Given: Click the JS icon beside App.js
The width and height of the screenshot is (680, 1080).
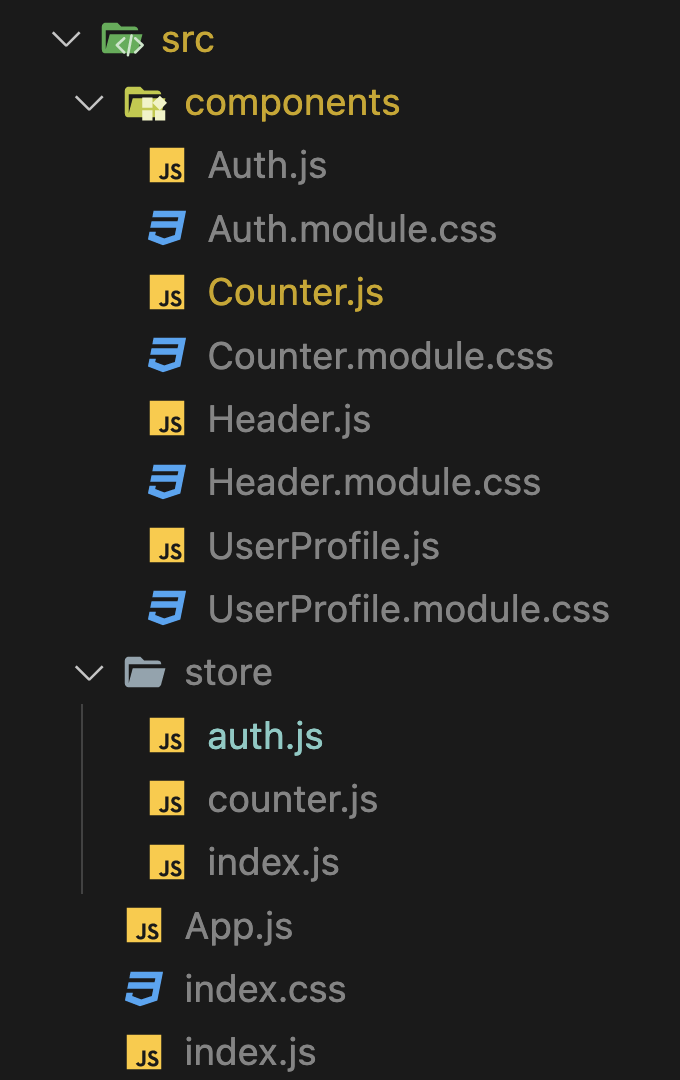Looking at the screenshot, I should (x=145, y=926).
